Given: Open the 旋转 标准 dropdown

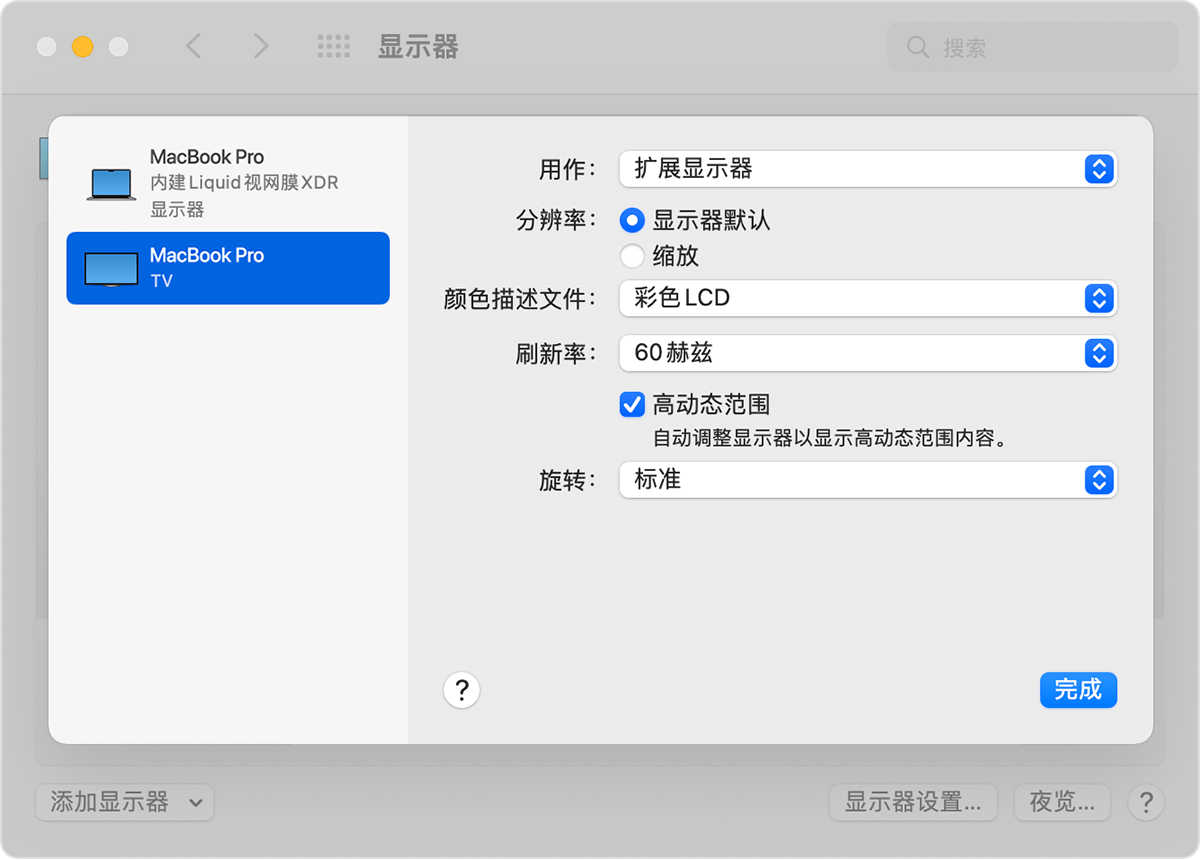Looking at the screenshot, I should click(867, 480).
